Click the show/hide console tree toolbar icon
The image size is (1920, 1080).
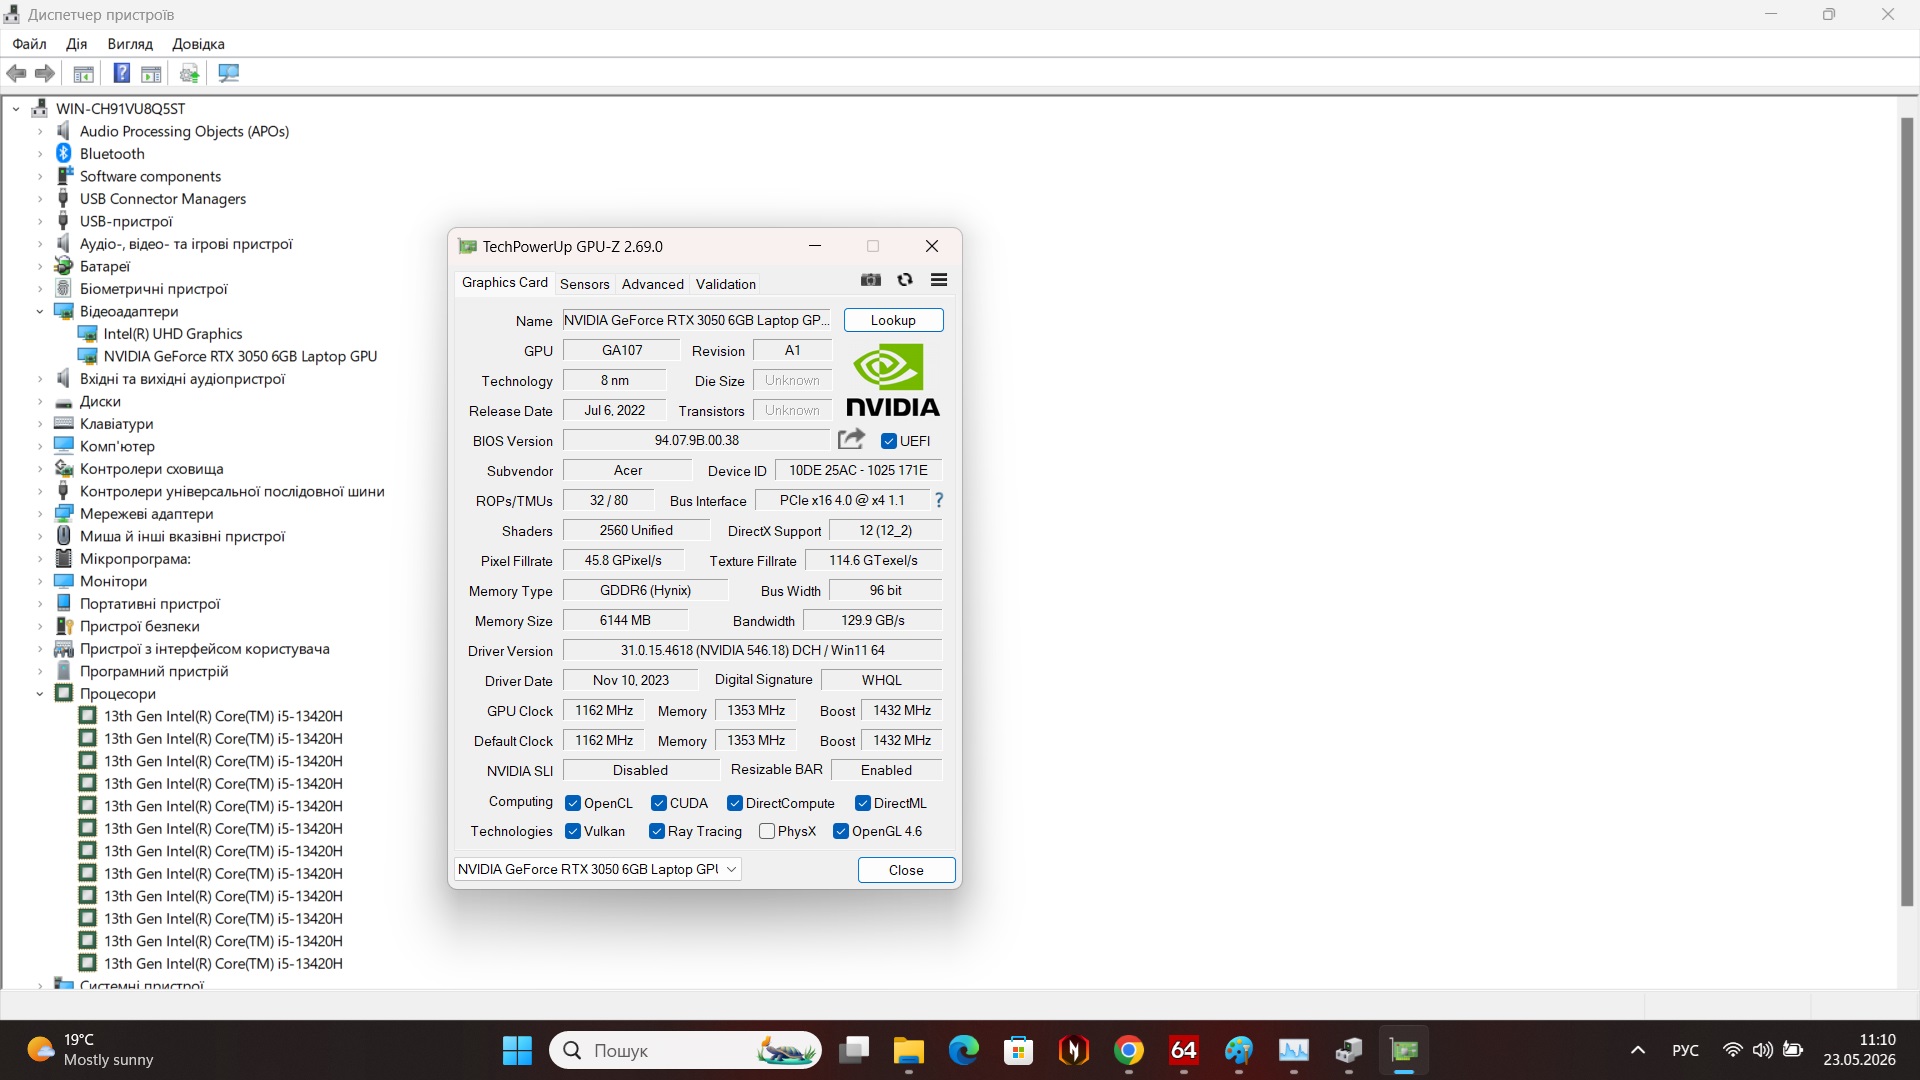[84, 73]
